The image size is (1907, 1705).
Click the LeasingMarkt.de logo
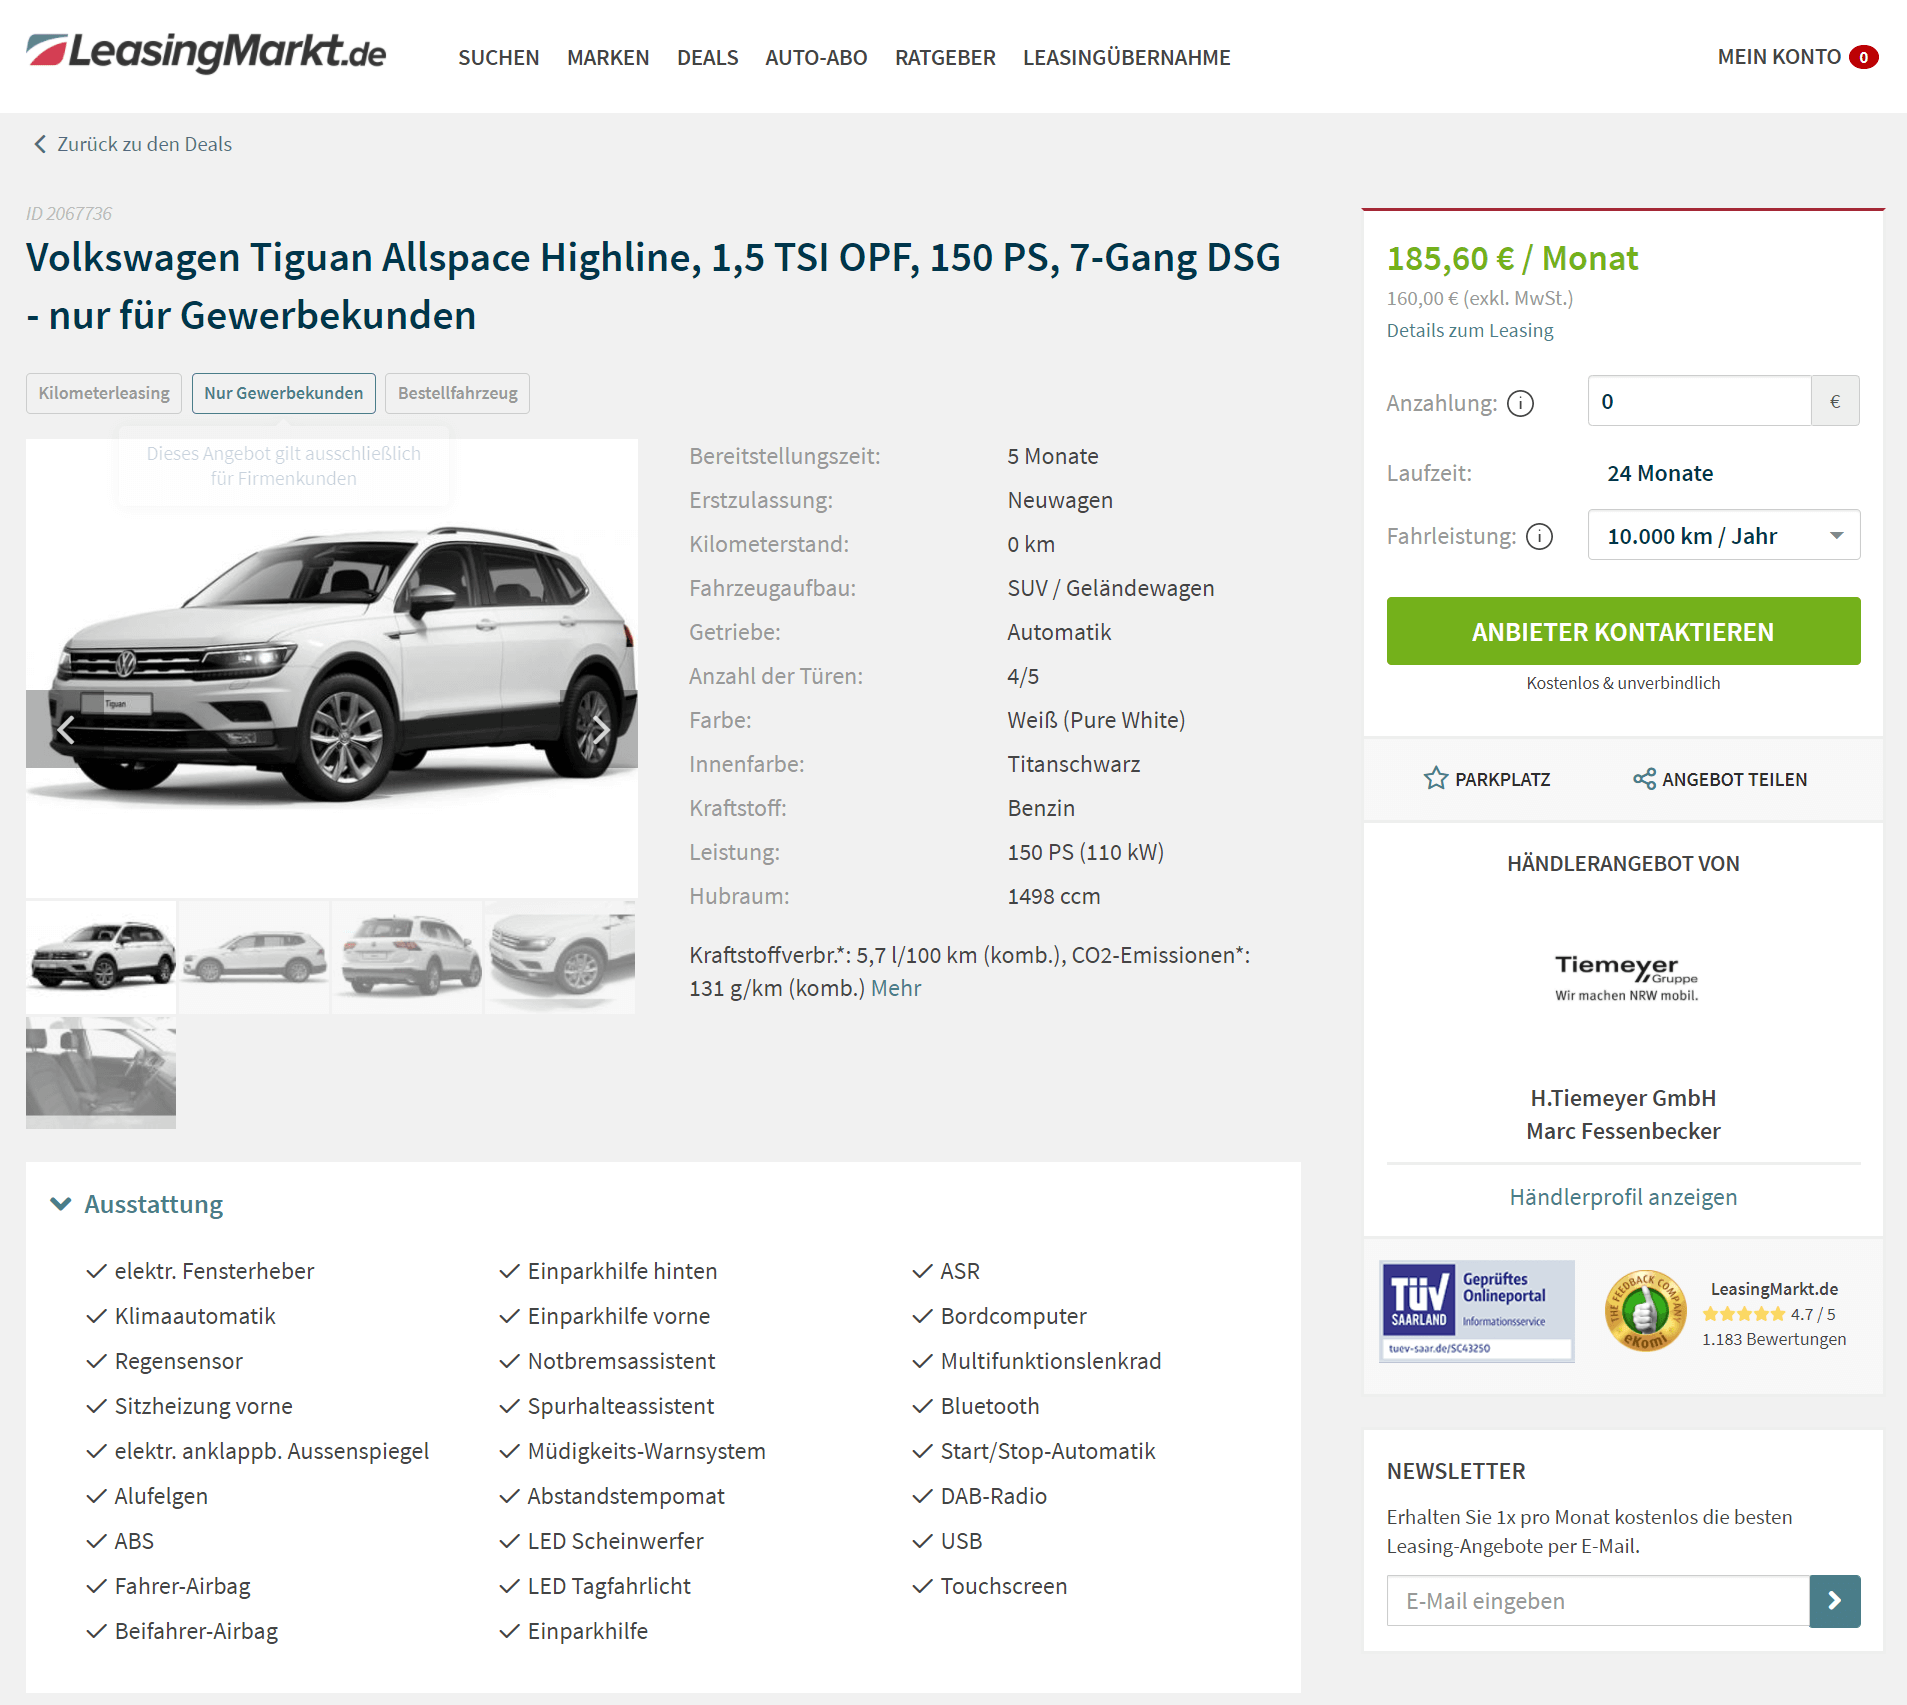pos(206,52)
